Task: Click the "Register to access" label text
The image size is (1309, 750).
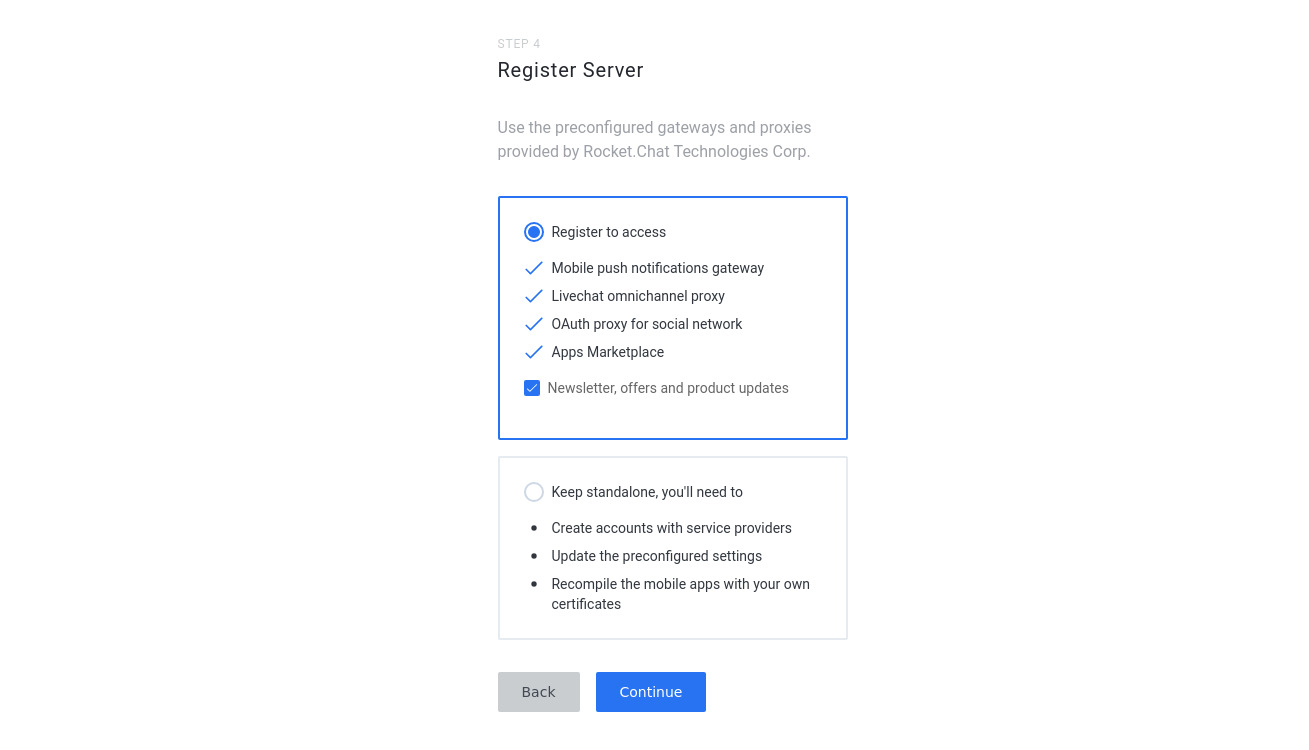Action: tap(608, 232)
